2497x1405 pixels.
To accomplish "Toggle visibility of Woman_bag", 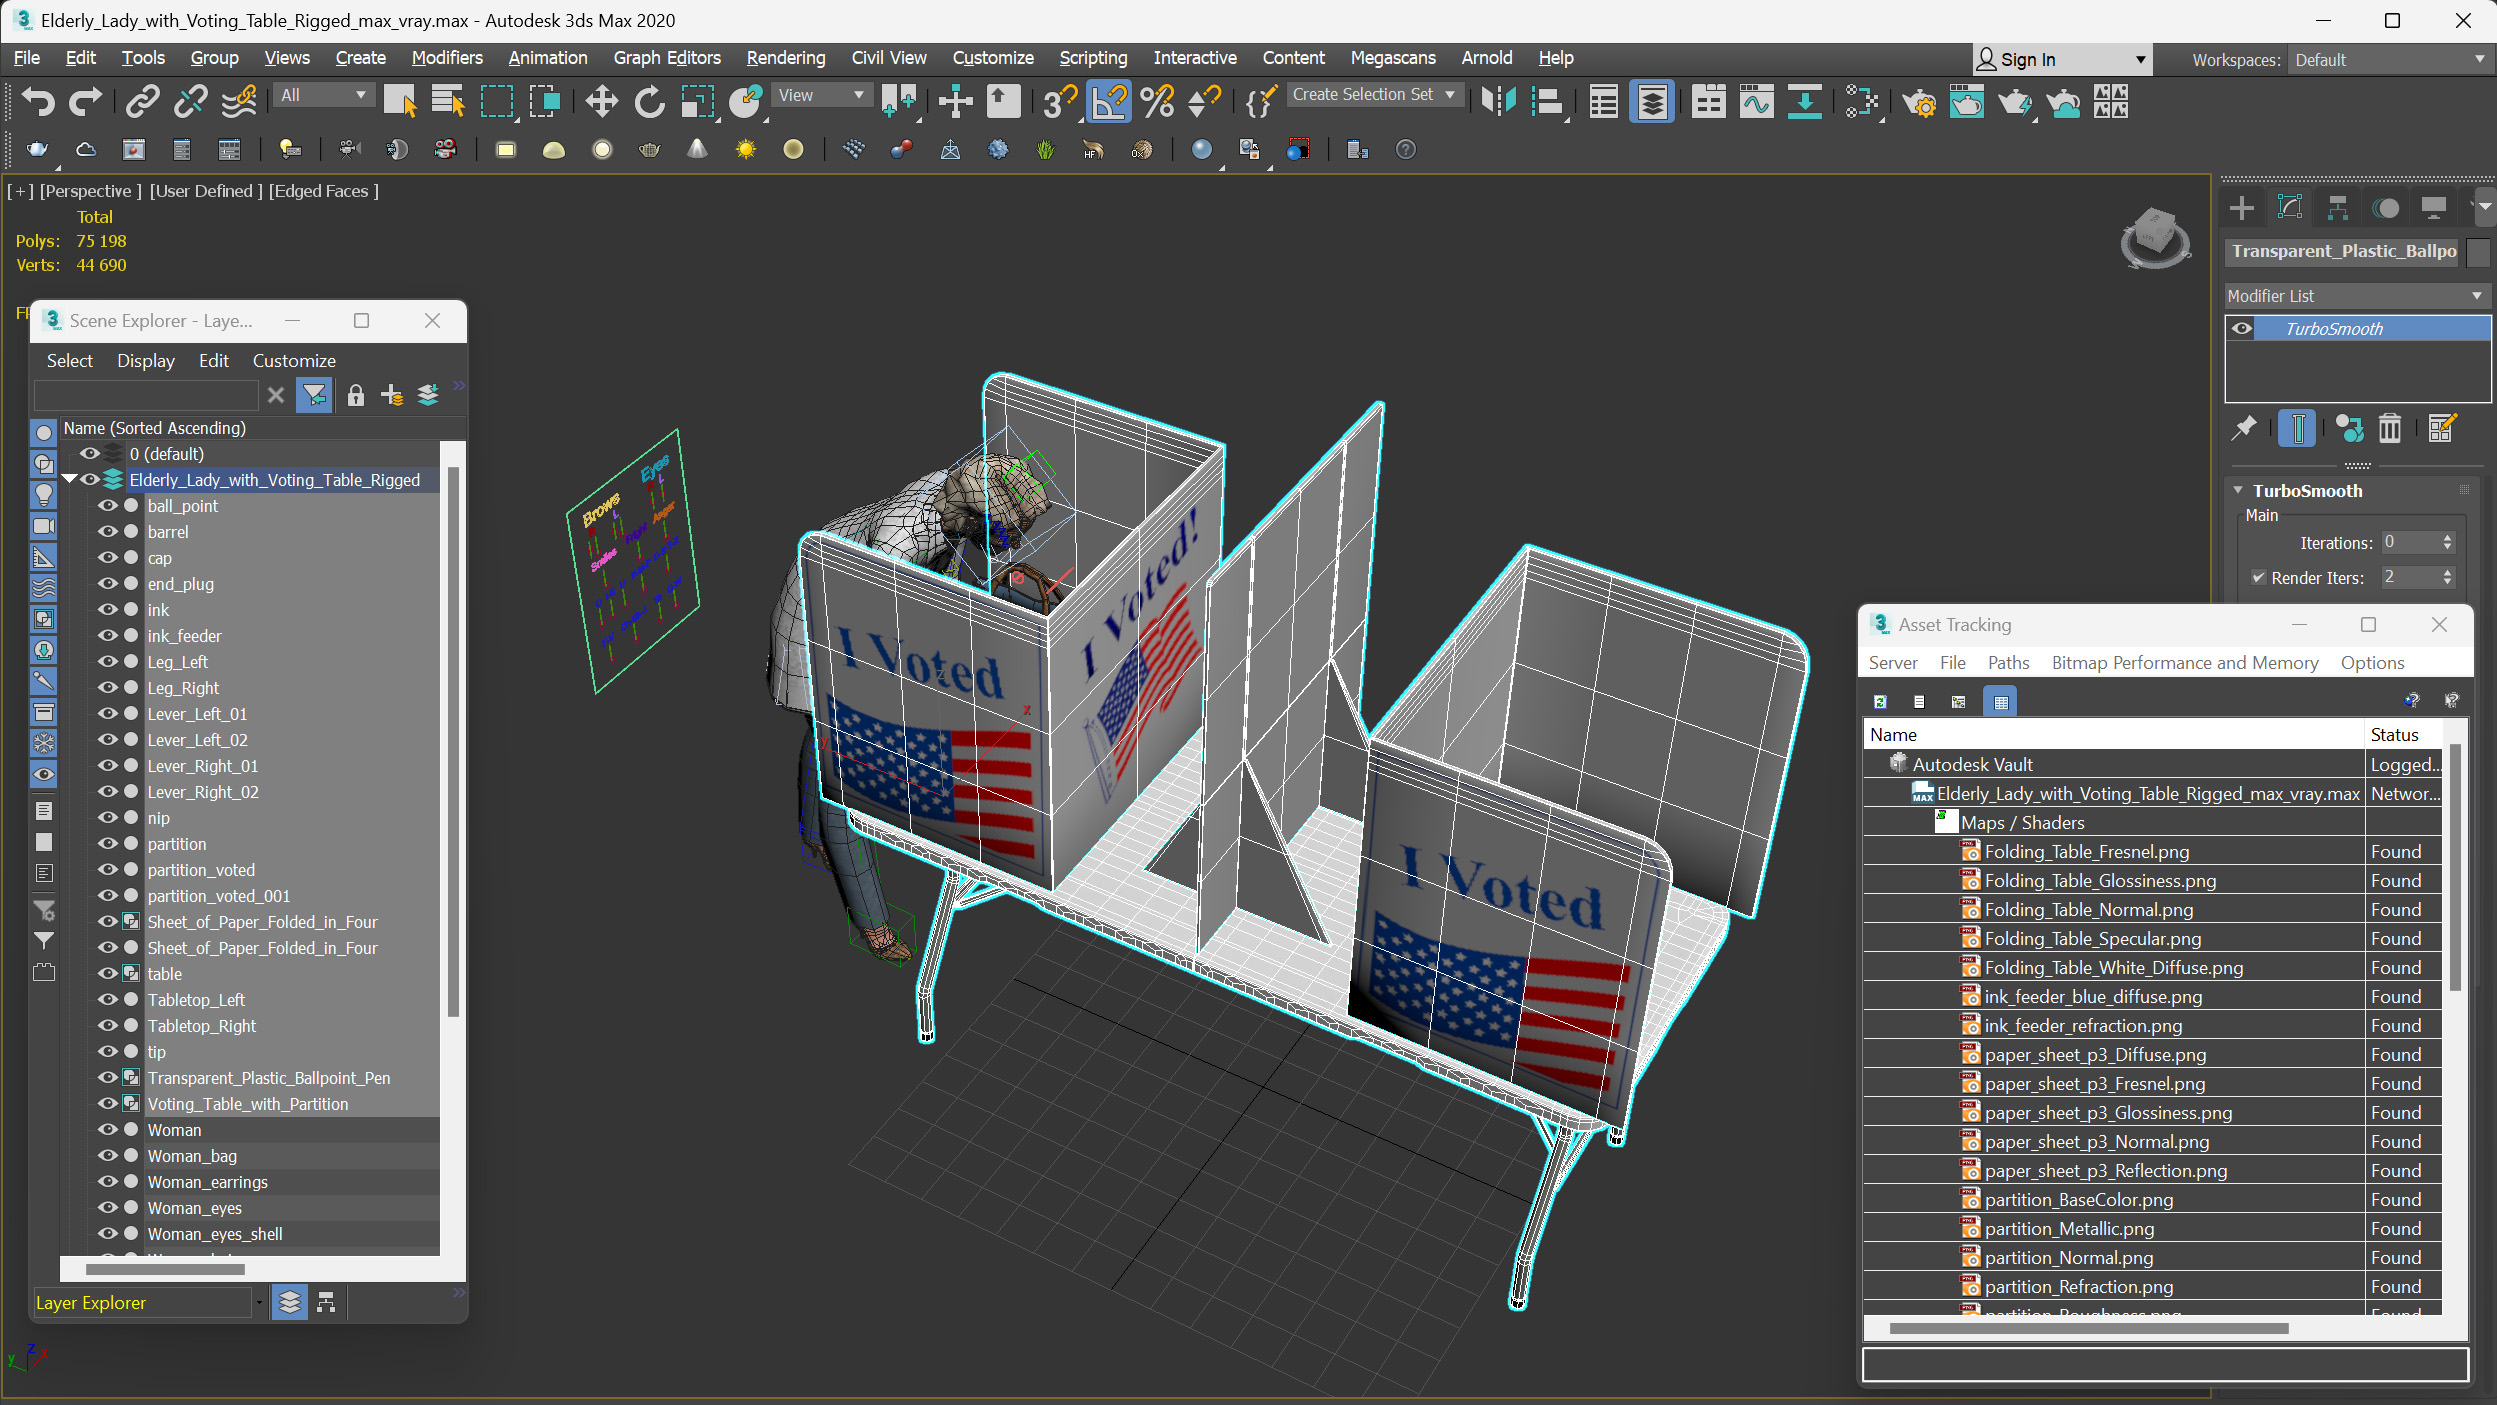I will click(x=107, y=1156).
